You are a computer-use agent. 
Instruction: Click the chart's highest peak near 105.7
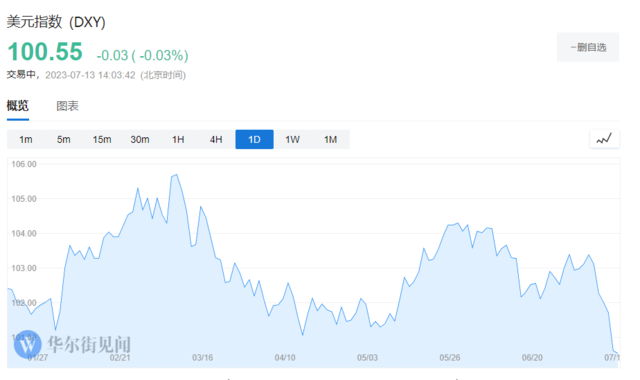coord(176,175)
